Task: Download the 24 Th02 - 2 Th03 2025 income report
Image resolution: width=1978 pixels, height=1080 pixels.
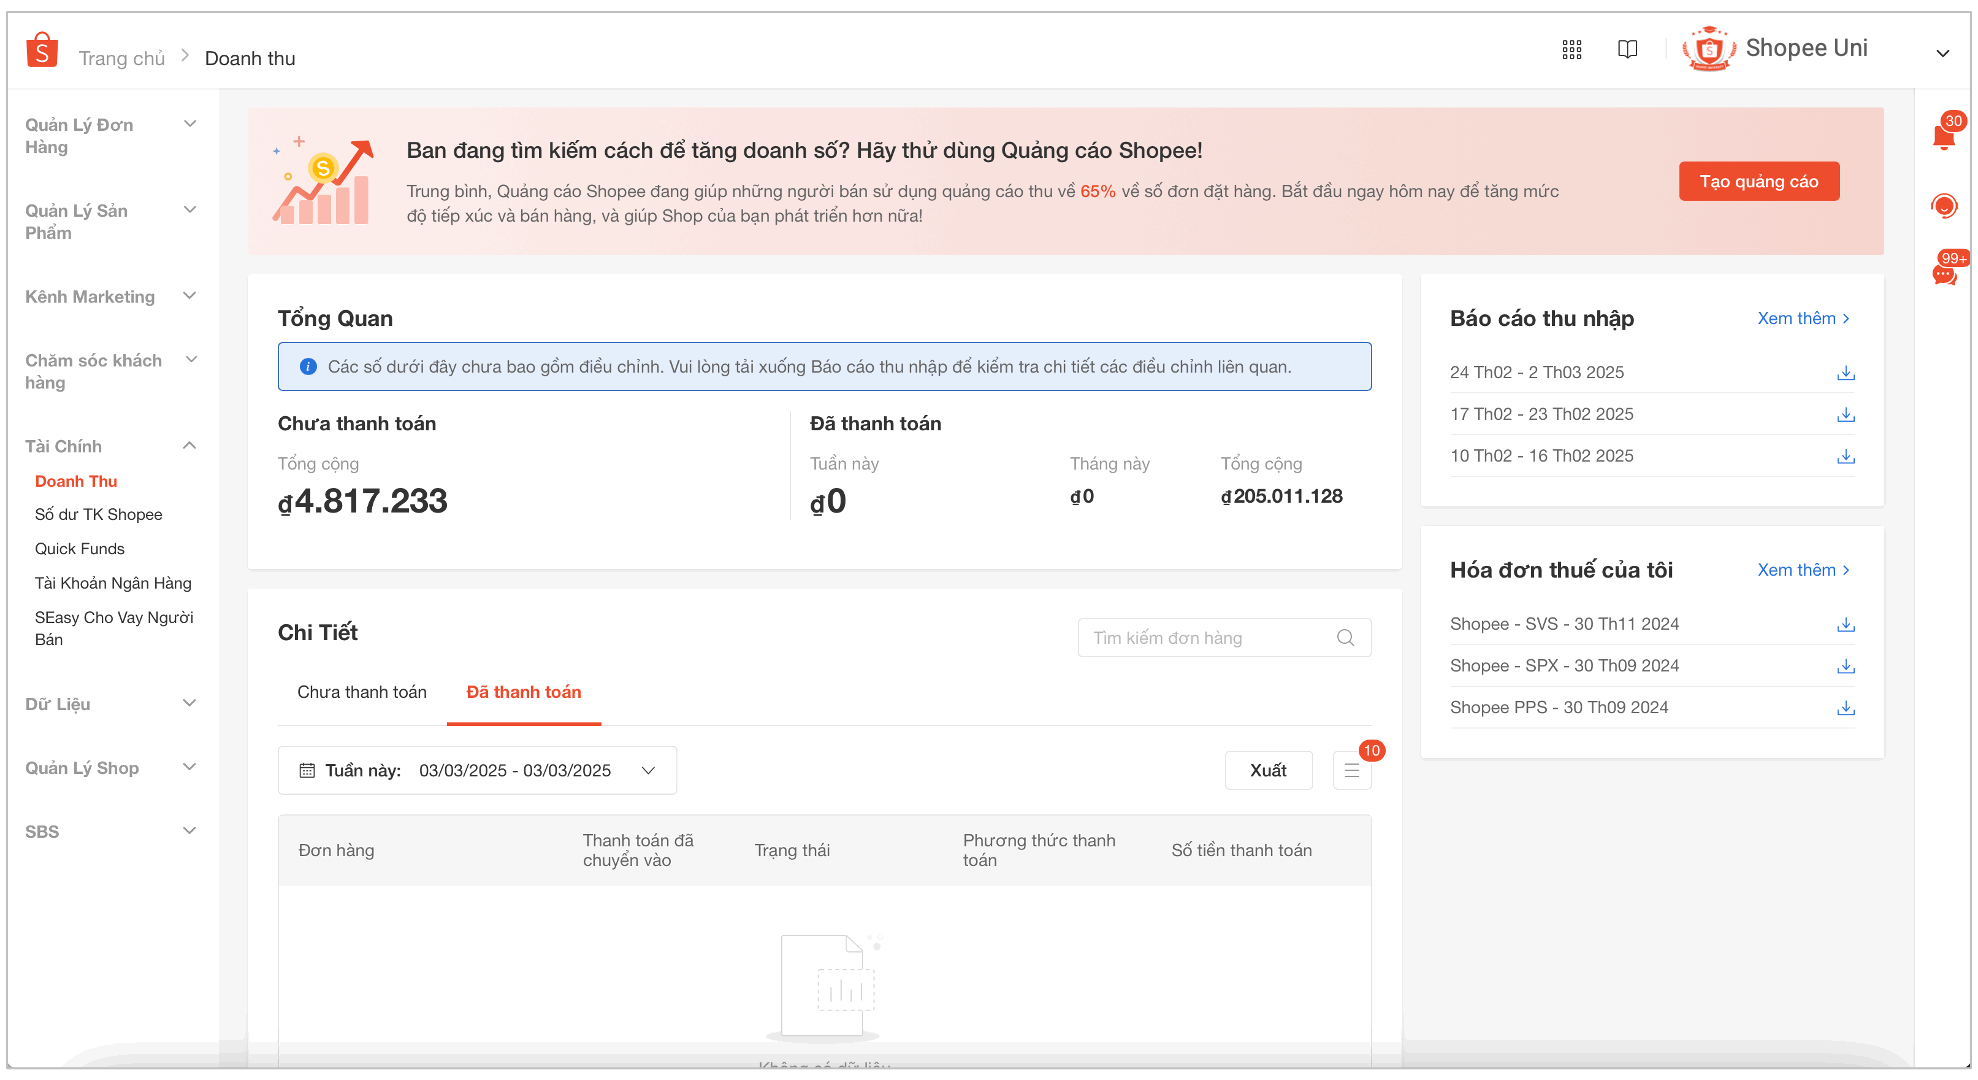Action: pos(1846,373)
